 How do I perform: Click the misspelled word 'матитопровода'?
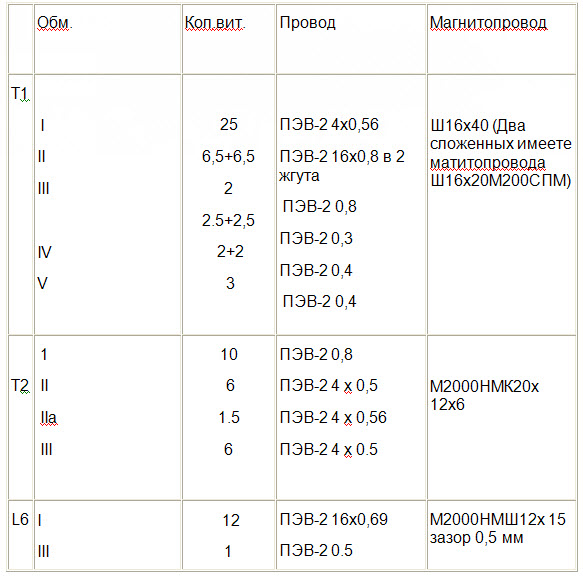[x=487, y=163]
